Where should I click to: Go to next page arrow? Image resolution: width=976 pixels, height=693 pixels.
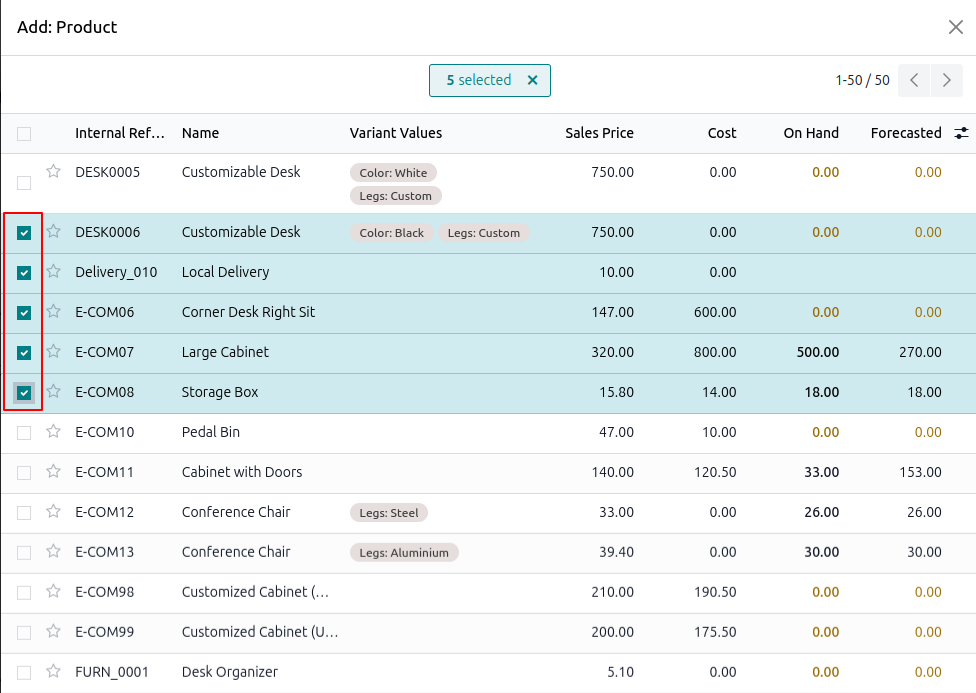pos(946,80)
